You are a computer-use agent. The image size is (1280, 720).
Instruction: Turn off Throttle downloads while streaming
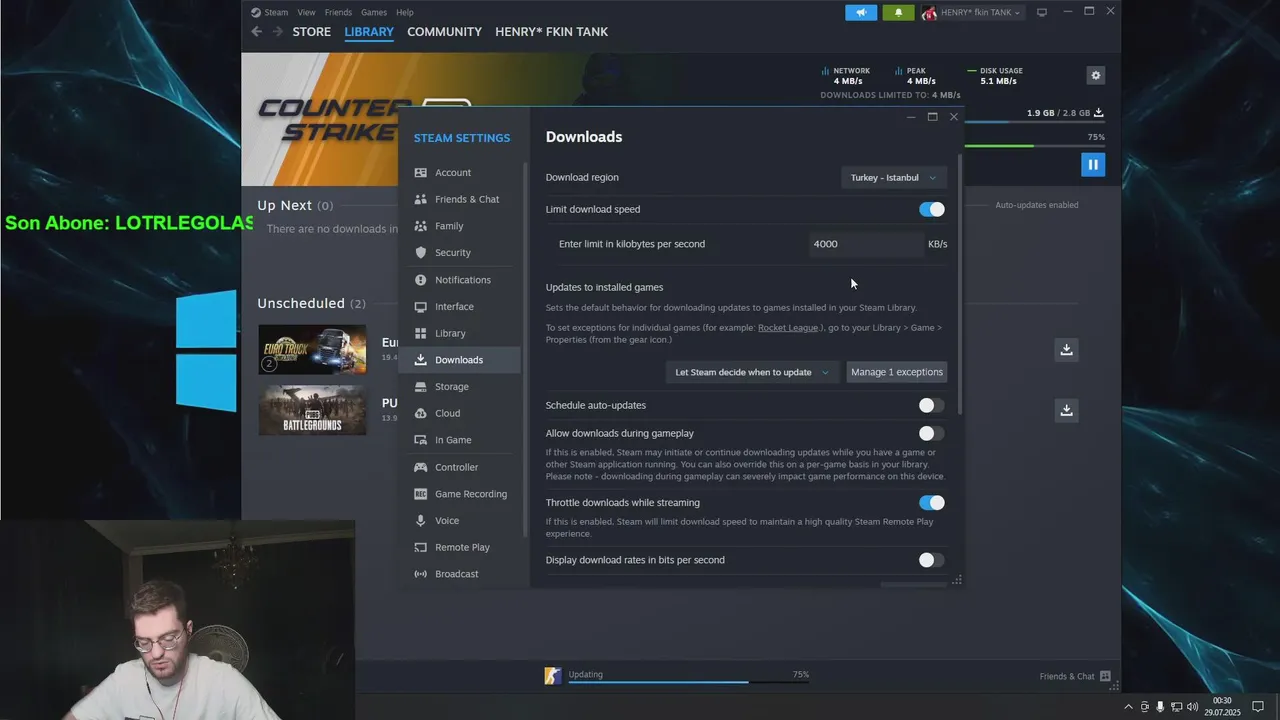[931, 503]
